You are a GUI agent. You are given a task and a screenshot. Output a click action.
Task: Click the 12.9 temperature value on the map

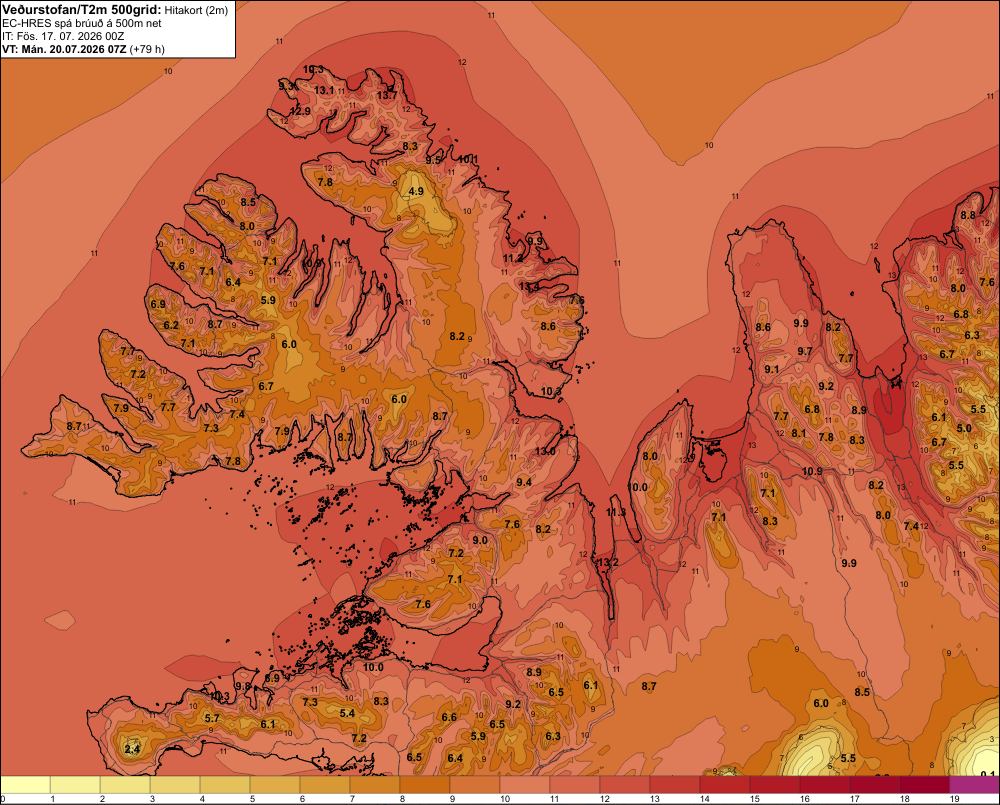click(x=300, y=111)
